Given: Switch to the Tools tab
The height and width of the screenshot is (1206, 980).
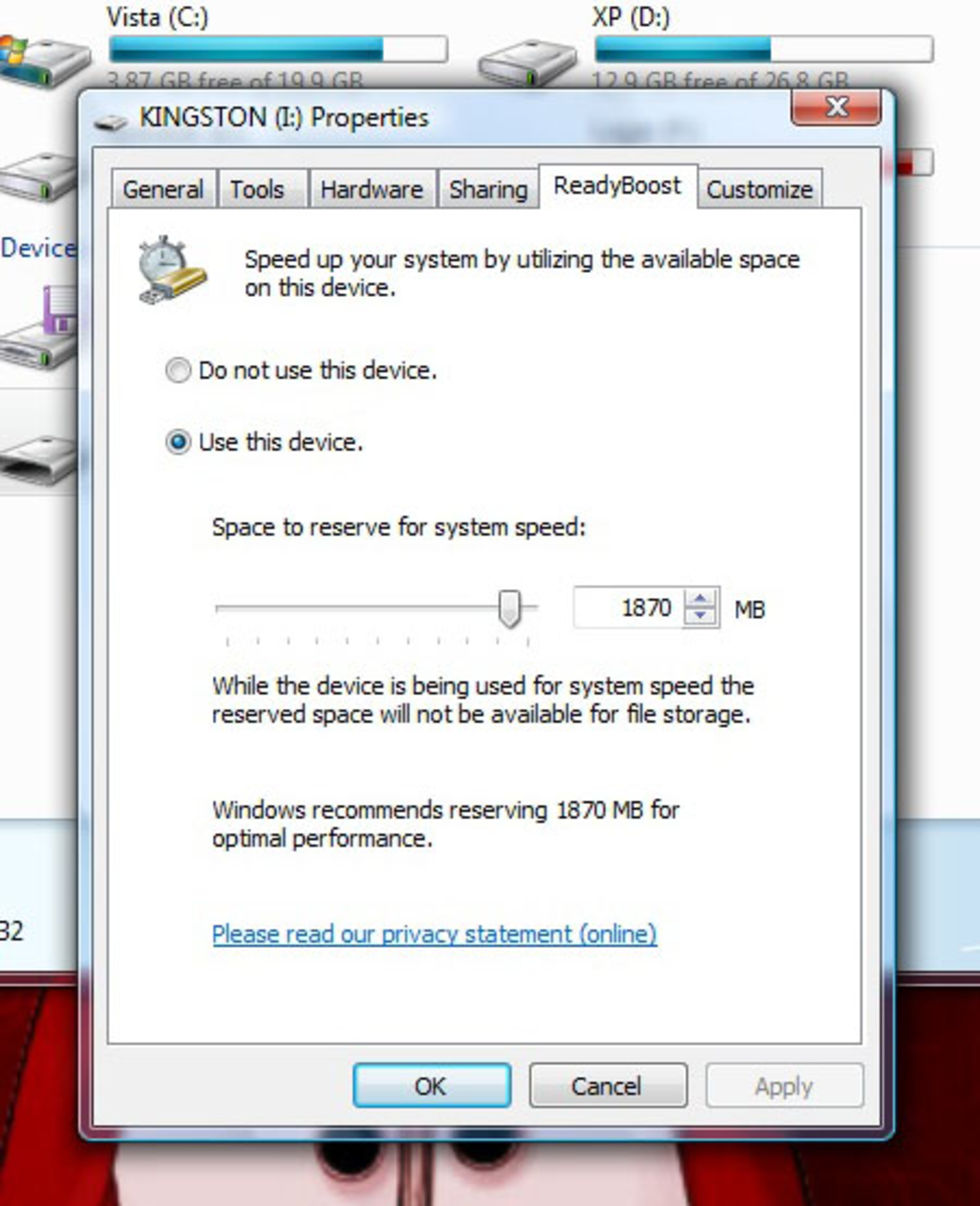Looking at the screenshot, I should coord(257,189).
